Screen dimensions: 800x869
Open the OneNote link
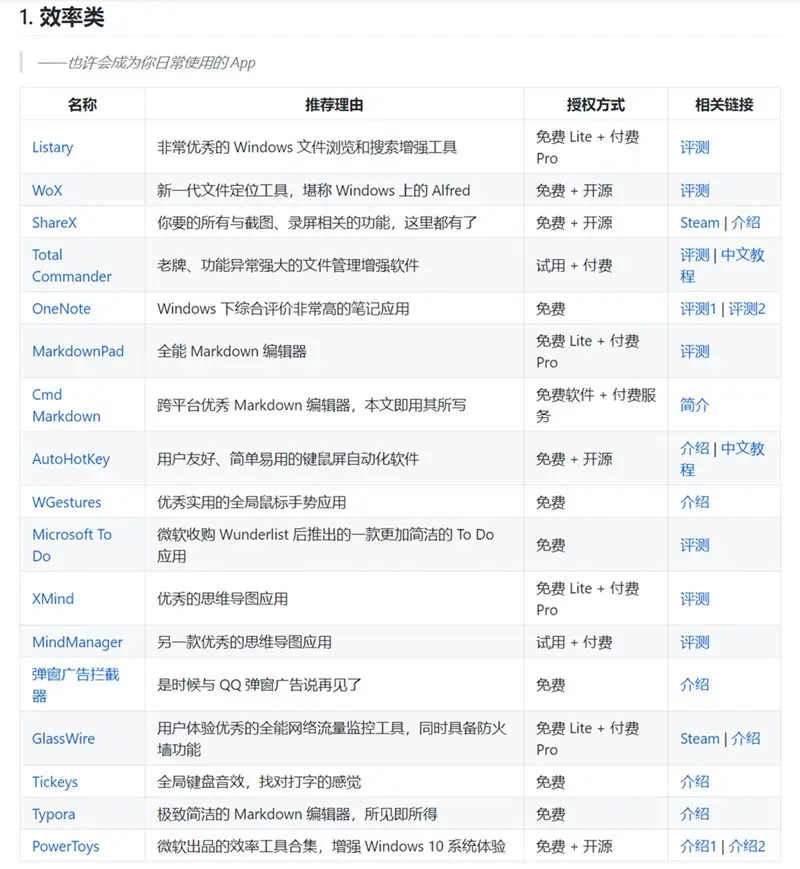click(x=61, y=309)
